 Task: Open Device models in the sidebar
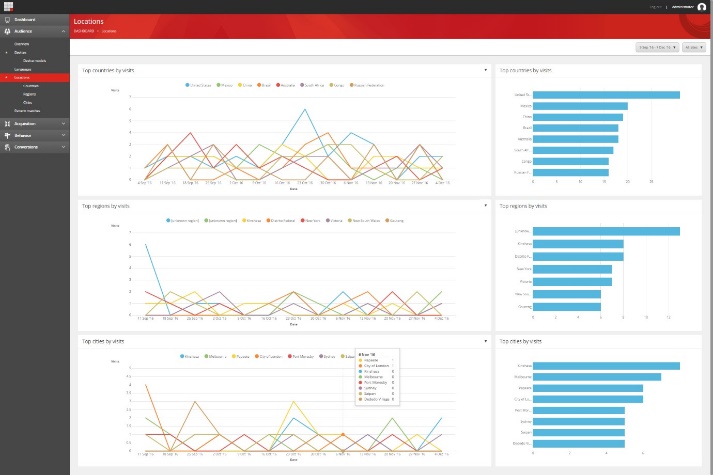35,61
